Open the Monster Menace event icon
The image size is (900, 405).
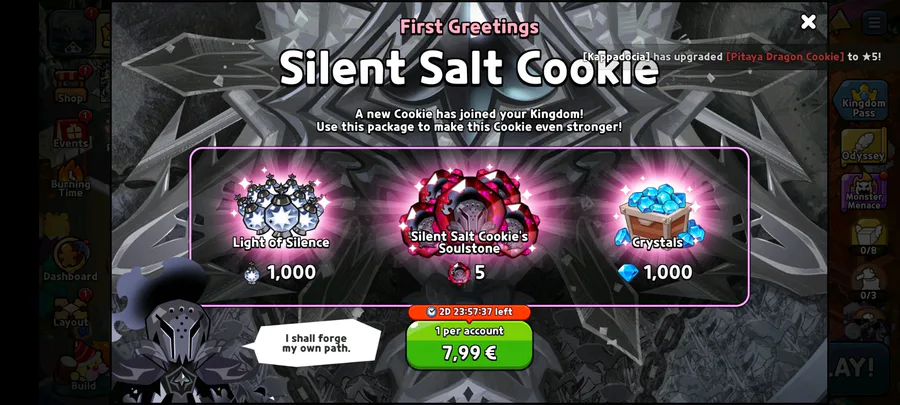(x=863, y=192)
